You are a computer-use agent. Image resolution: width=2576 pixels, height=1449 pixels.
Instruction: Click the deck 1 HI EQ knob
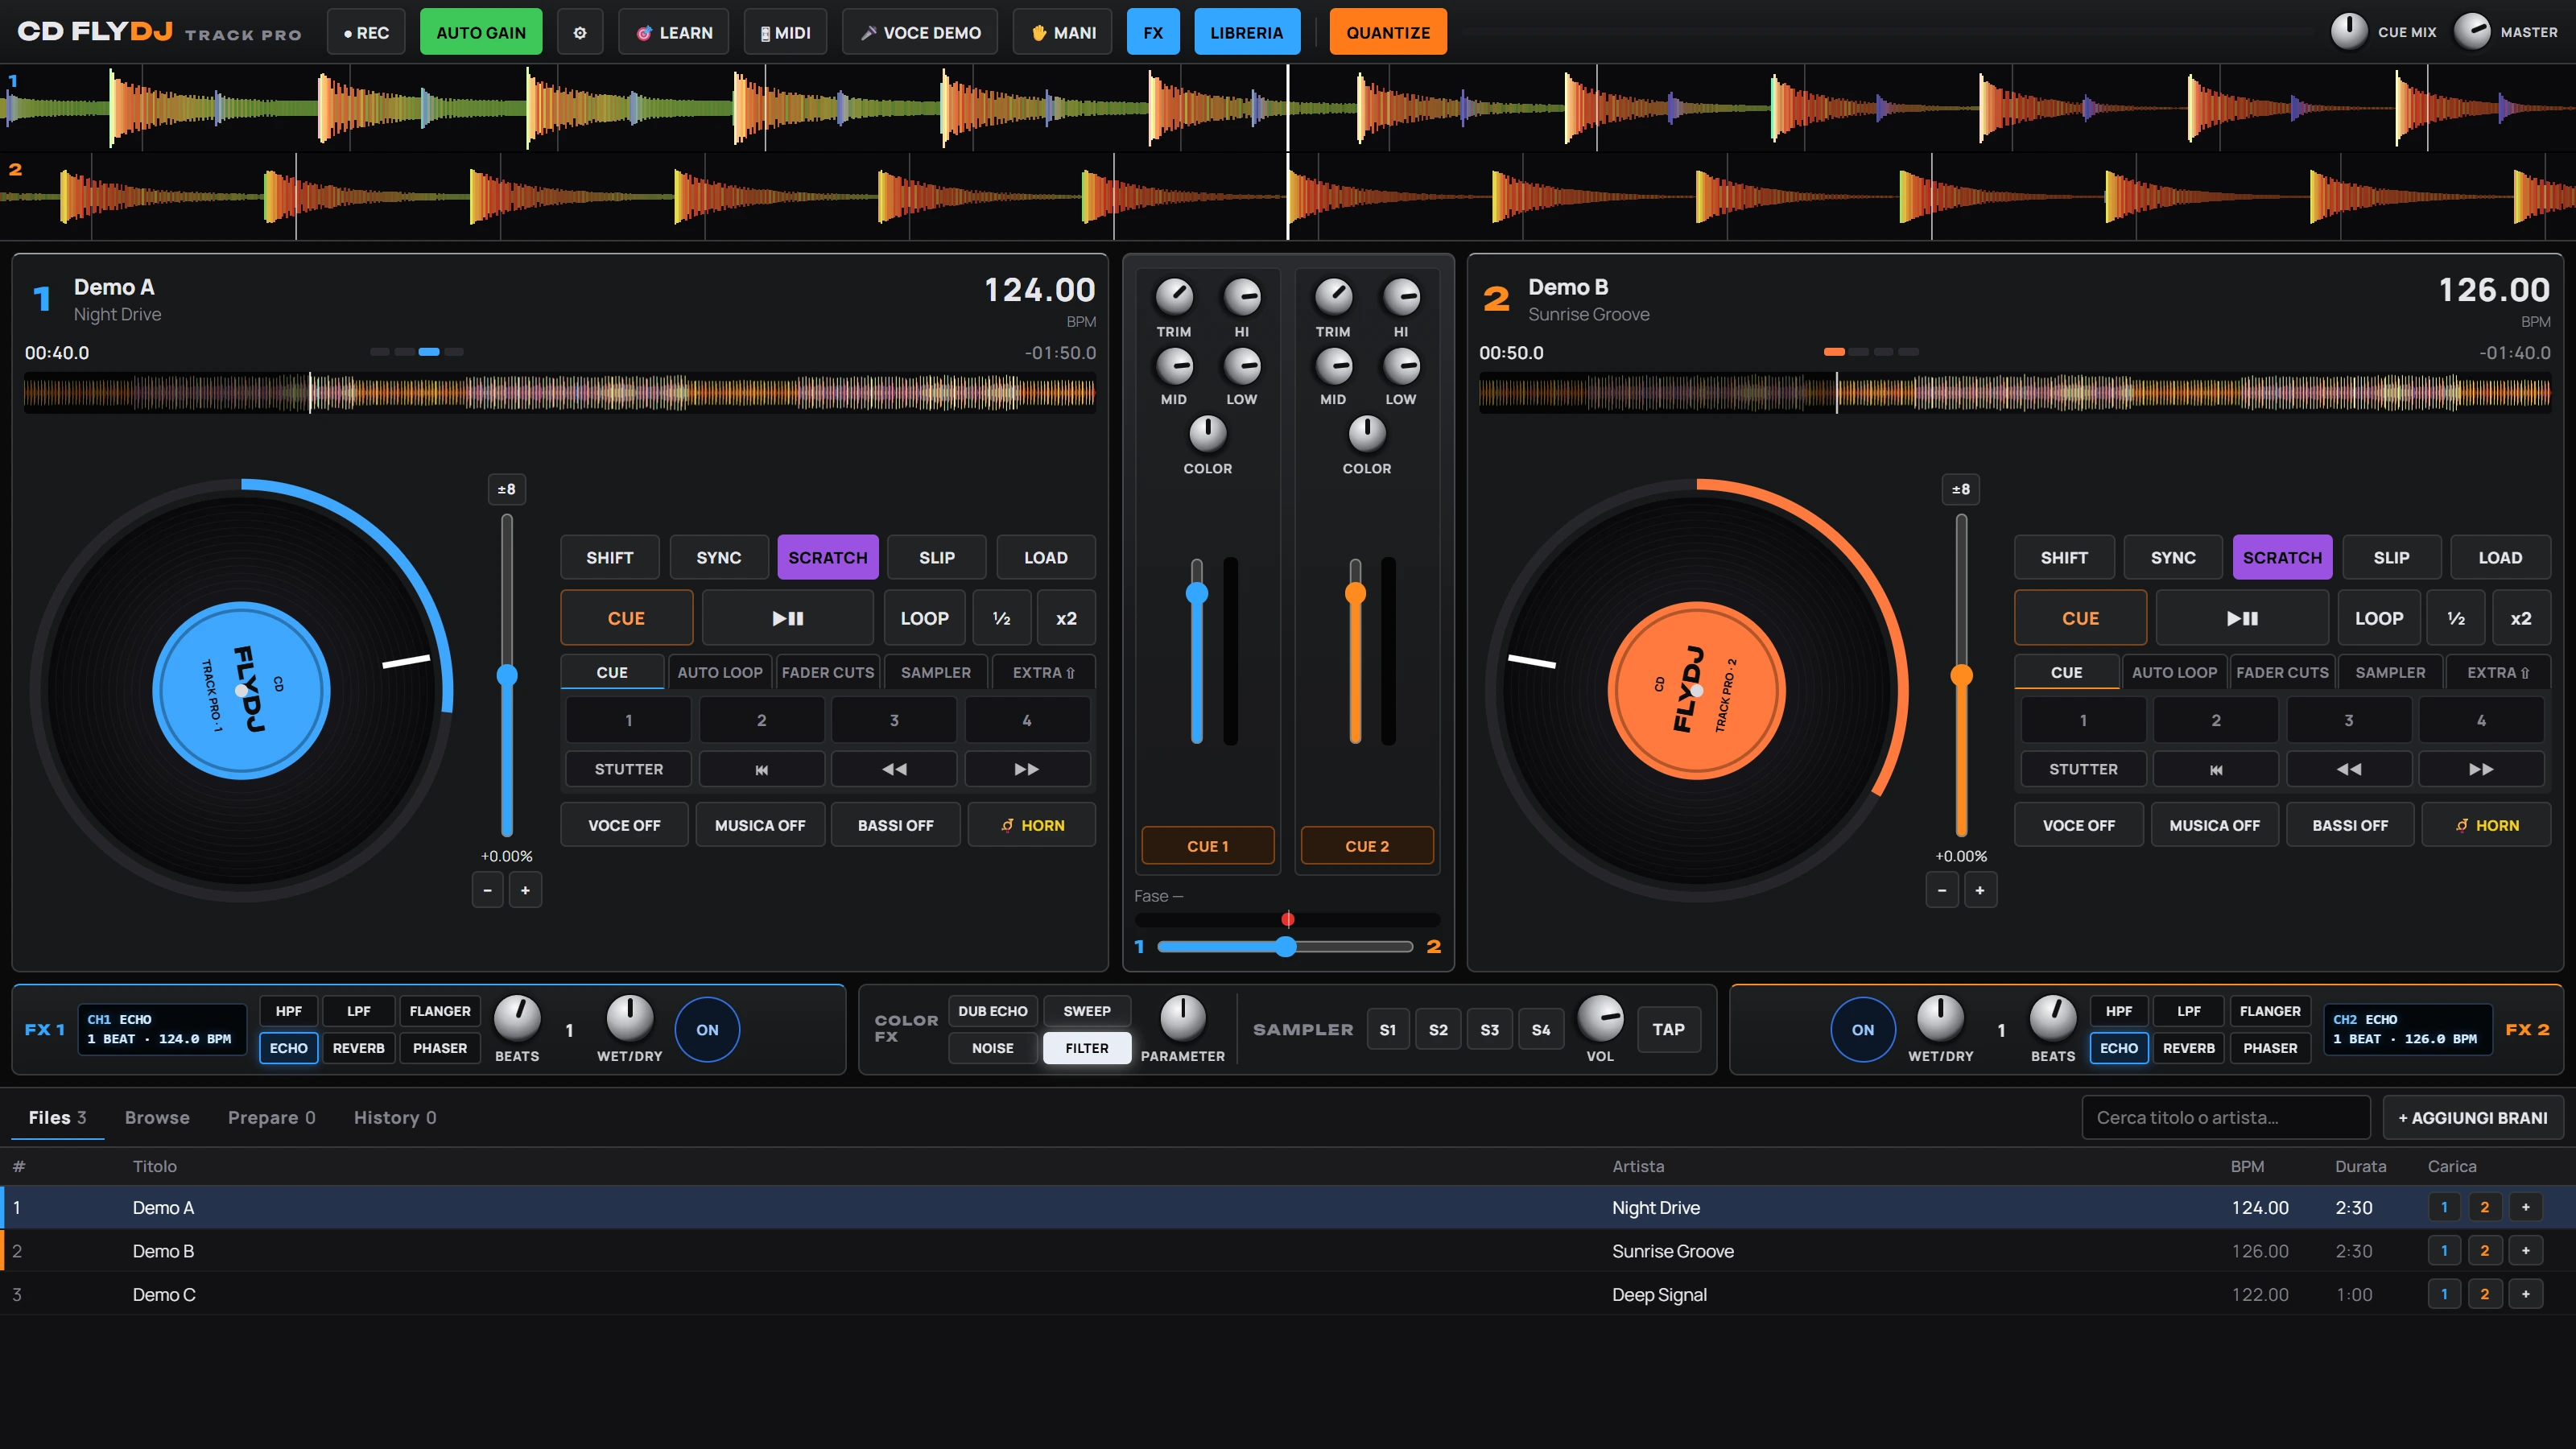(1242, 296)
